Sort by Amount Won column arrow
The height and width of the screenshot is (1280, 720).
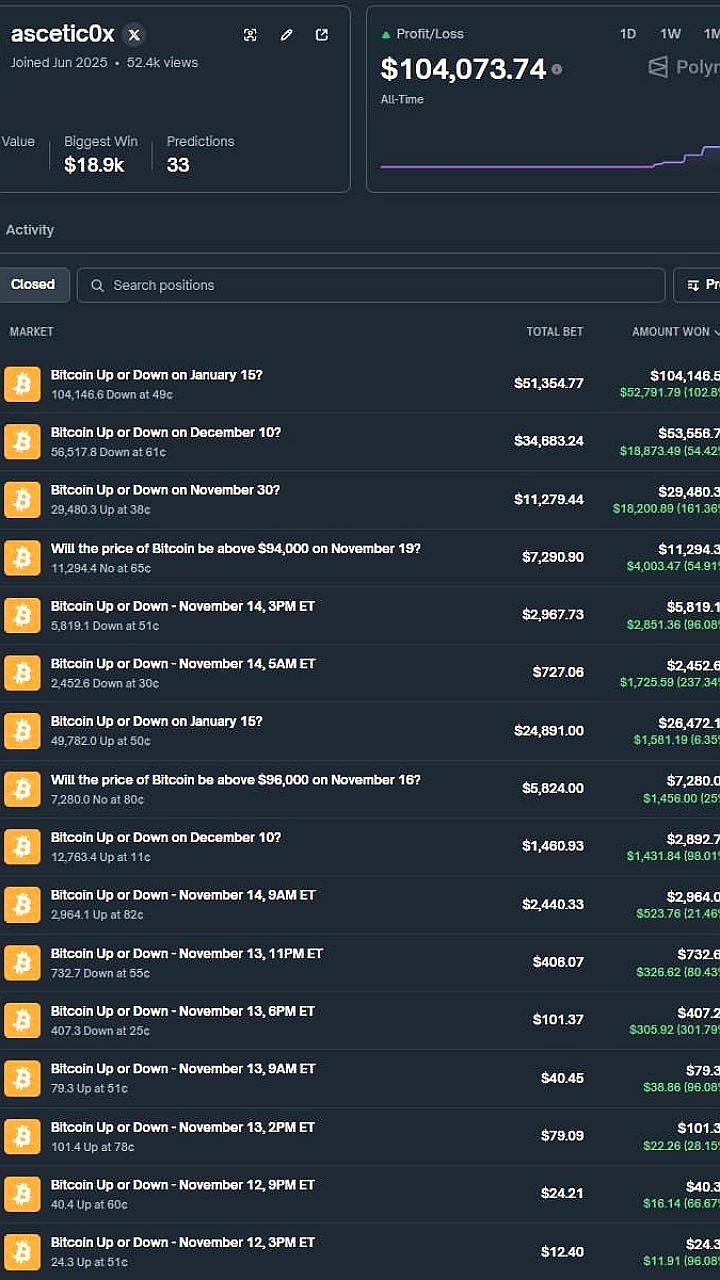coord(714,332)
